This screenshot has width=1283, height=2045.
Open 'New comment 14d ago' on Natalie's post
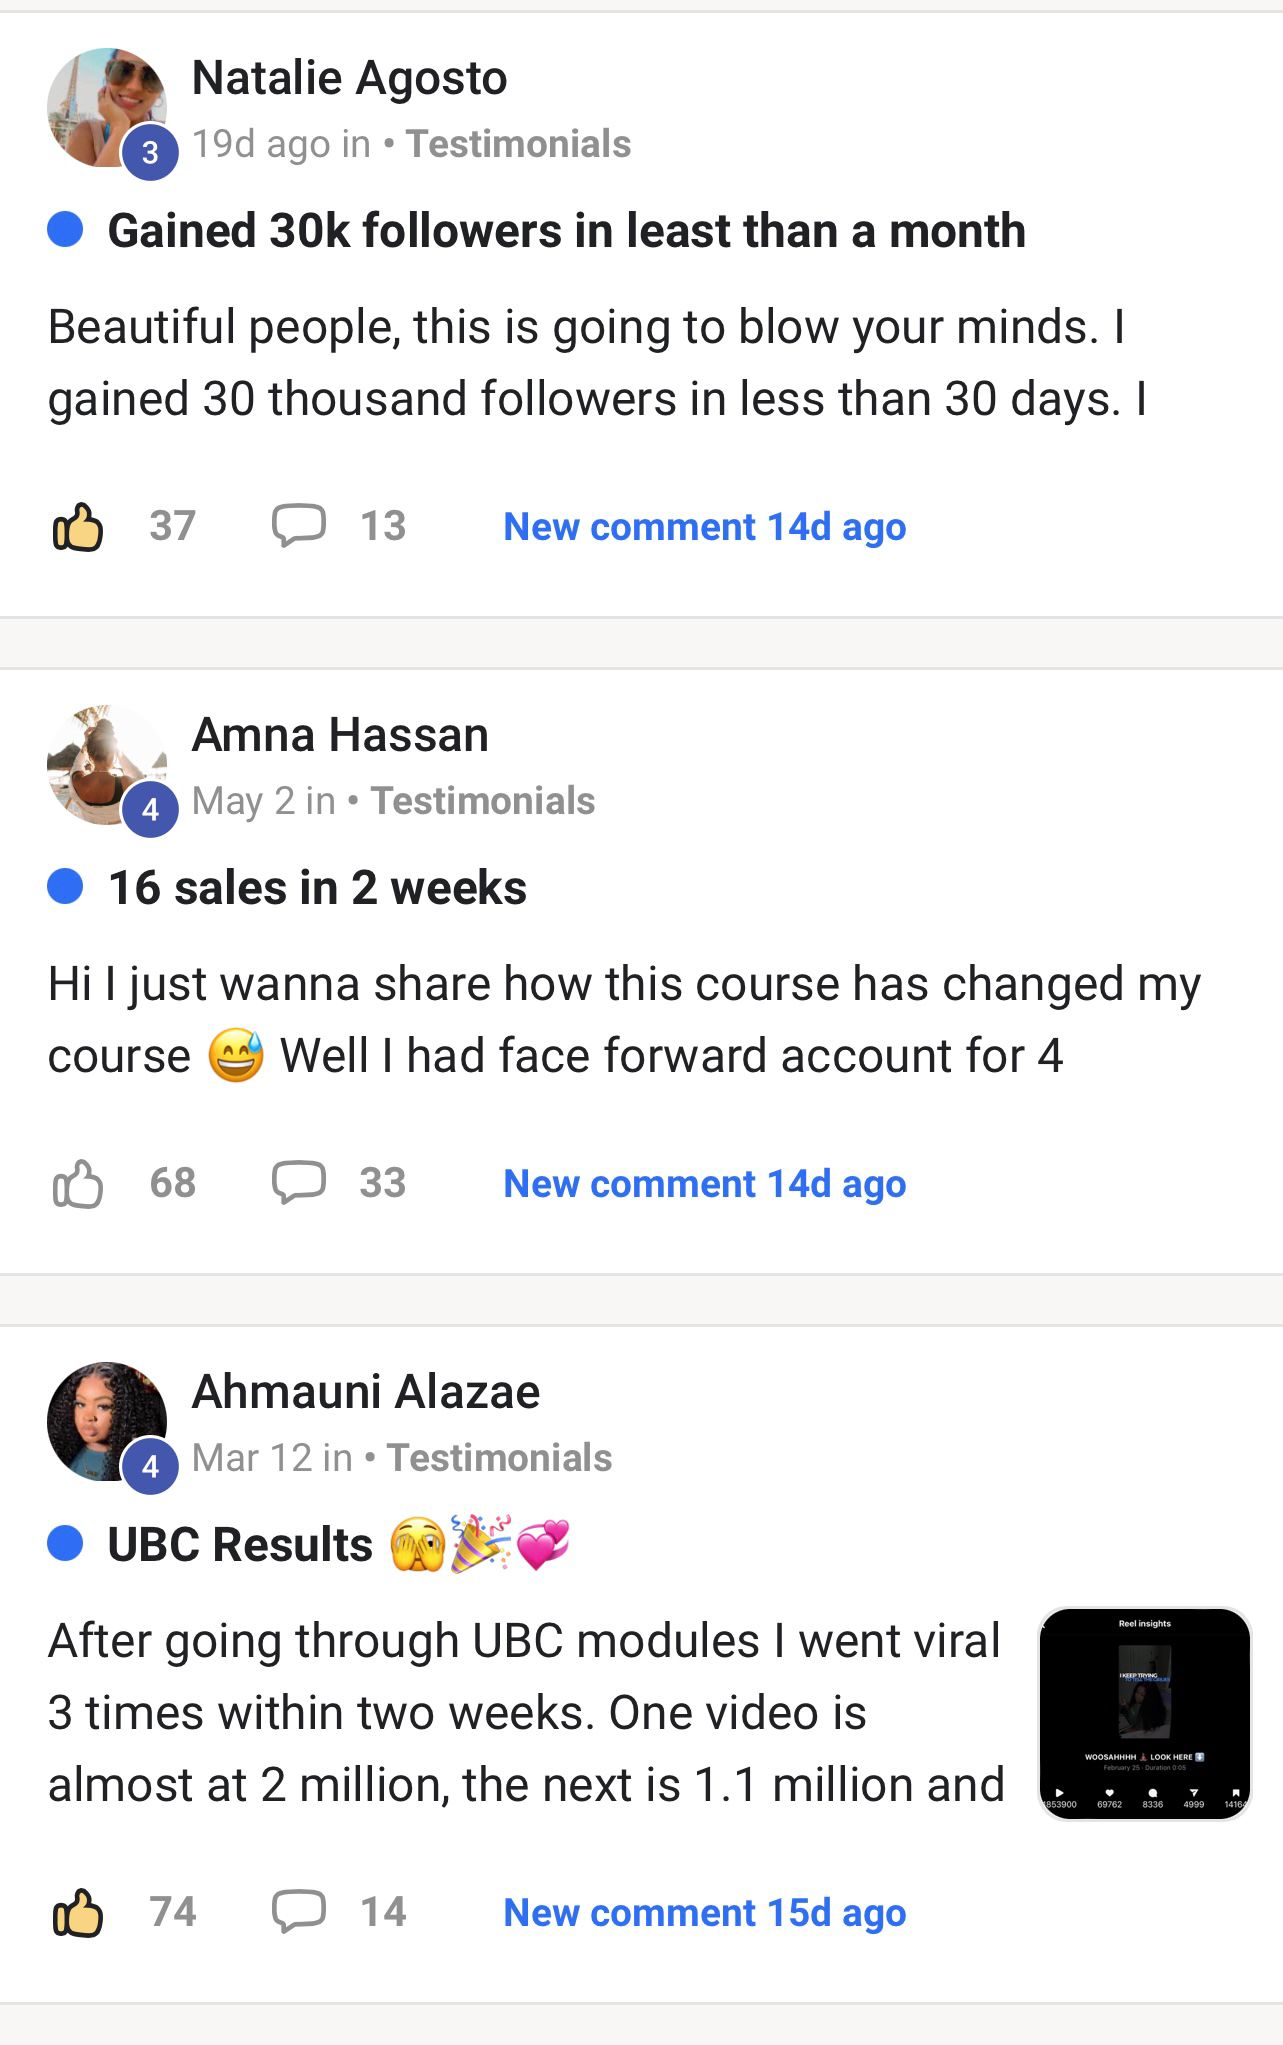coord(705,527)
